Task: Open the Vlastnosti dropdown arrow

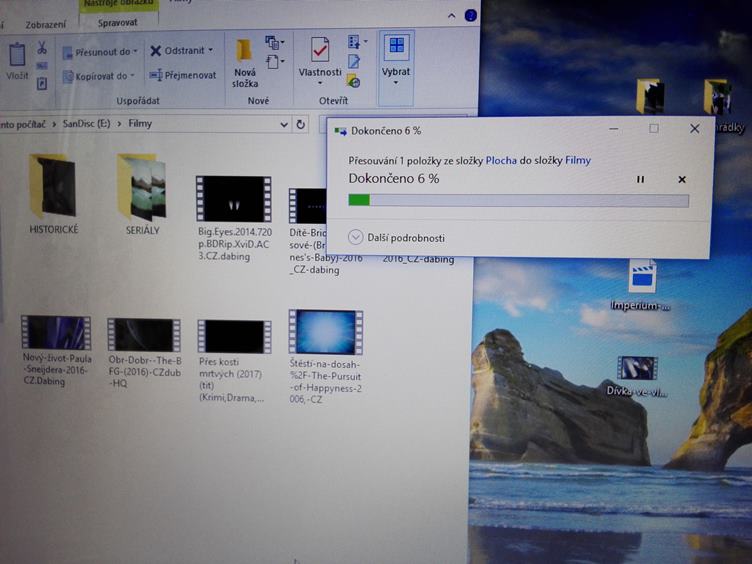Action: point(320,83)
